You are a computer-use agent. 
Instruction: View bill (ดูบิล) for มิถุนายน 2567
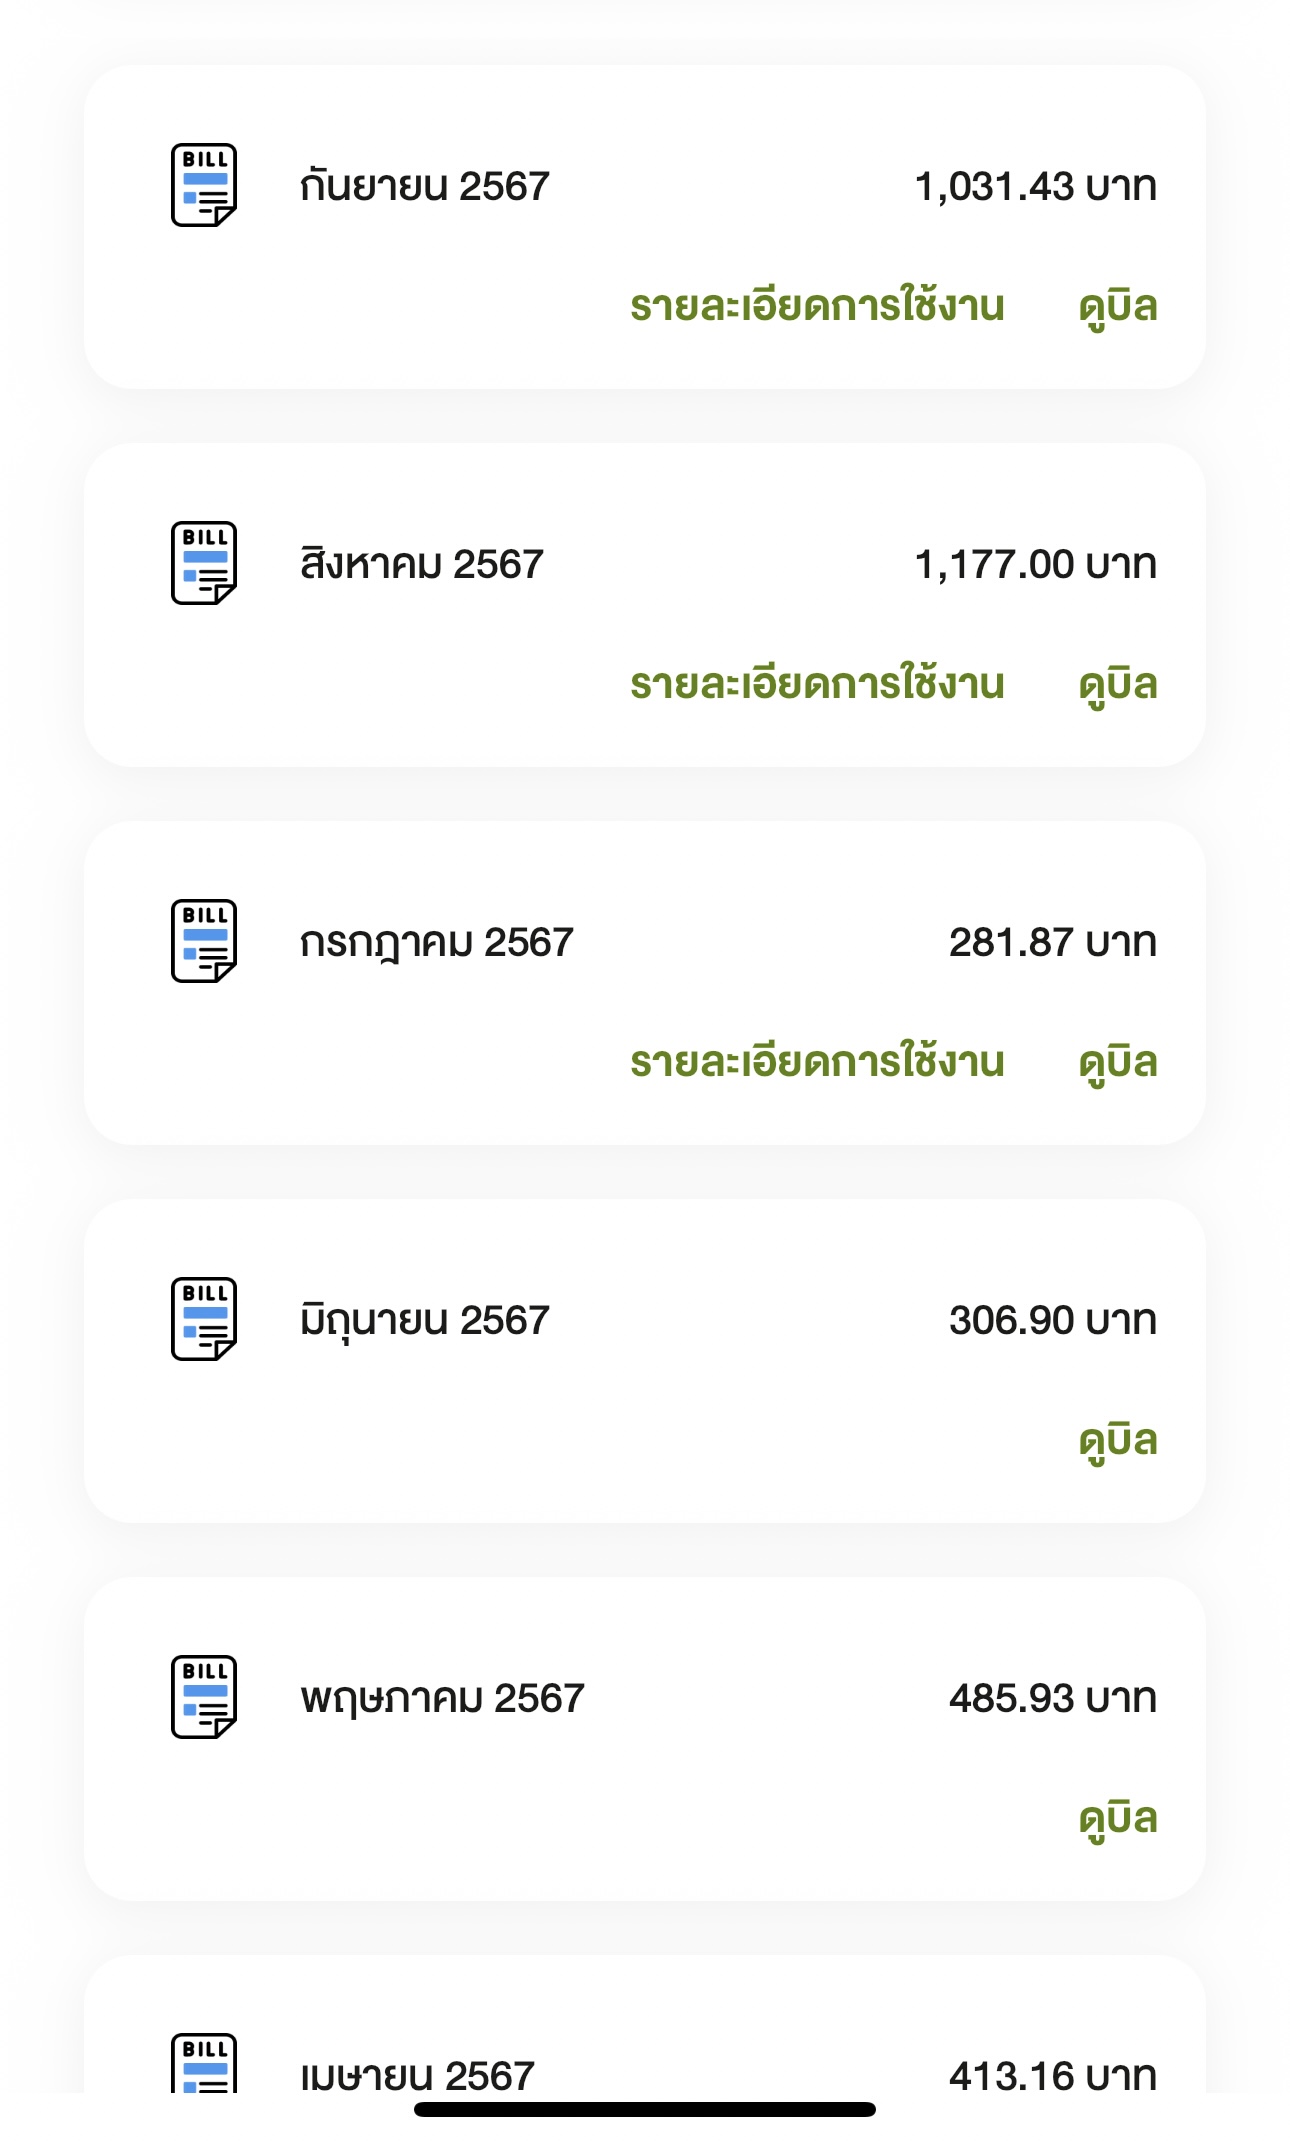pos(1118,1440)
